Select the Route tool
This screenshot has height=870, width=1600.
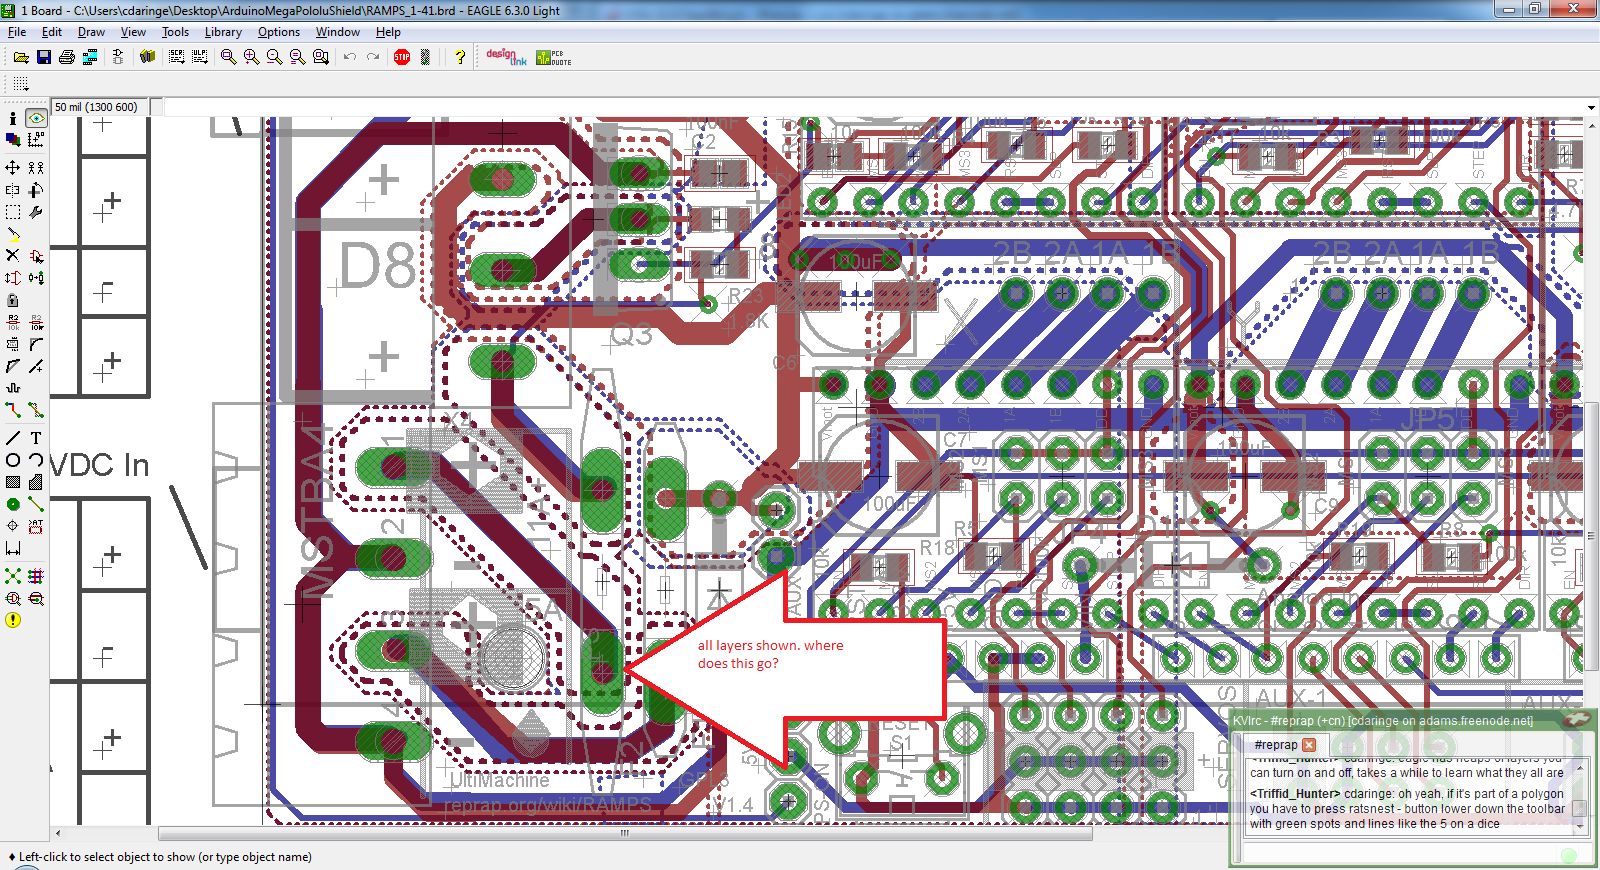click(x=13, y=410)
